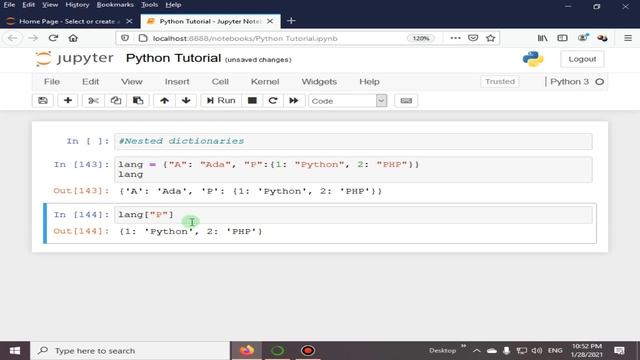Click the red recorder taskbar icon
Screen dimensions: 640x360
click(308, 351)
